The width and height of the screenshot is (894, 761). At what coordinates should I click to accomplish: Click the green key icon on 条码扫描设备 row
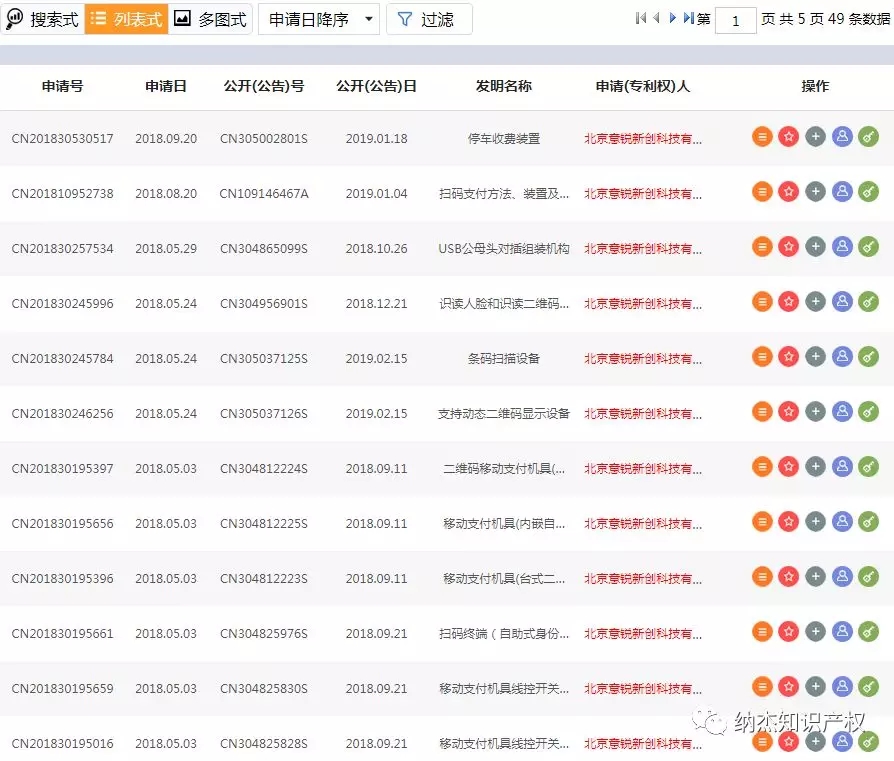(868, 355)
